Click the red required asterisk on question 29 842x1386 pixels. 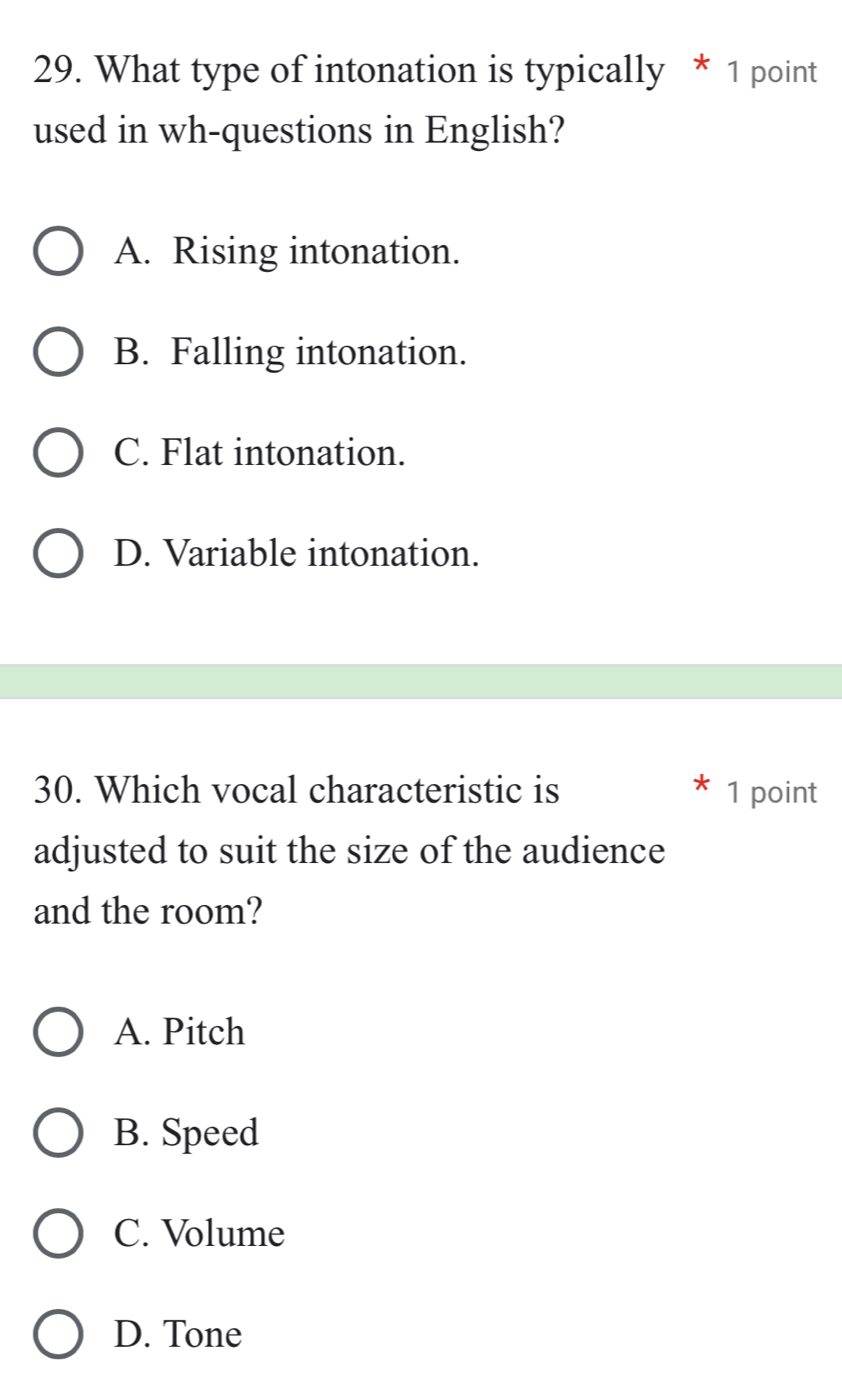699,66
